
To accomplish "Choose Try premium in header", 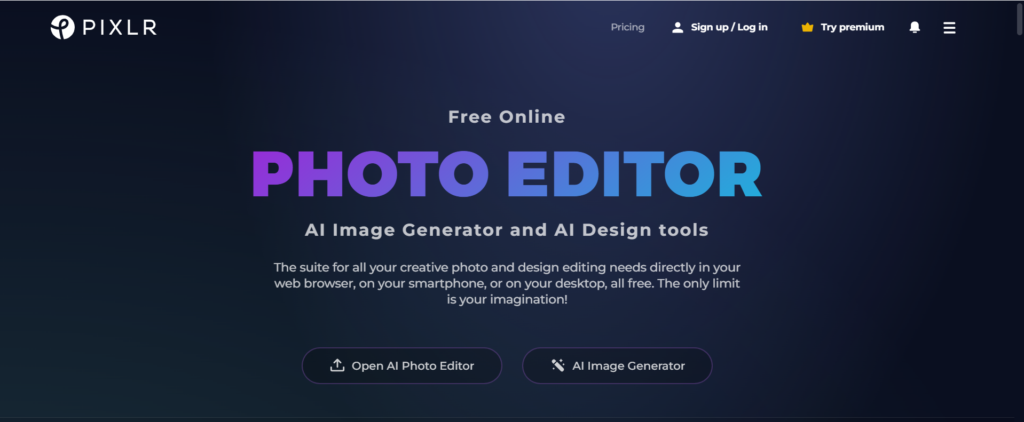I will (852, 27).
